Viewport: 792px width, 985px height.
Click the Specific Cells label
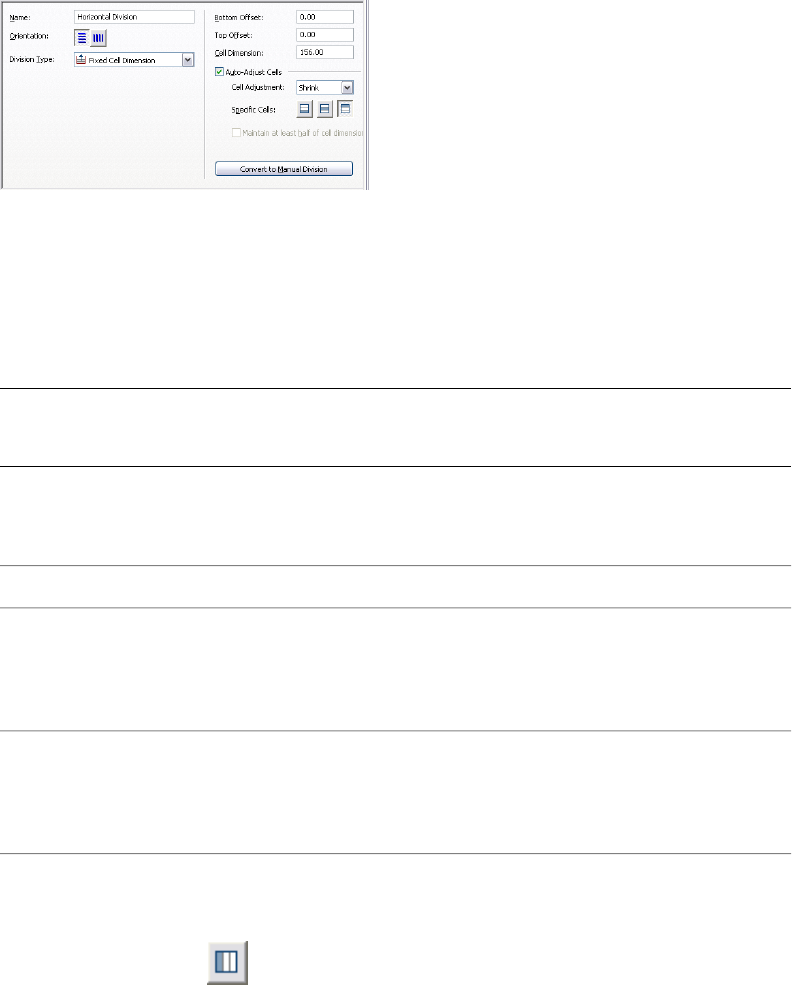pos(254,108)
